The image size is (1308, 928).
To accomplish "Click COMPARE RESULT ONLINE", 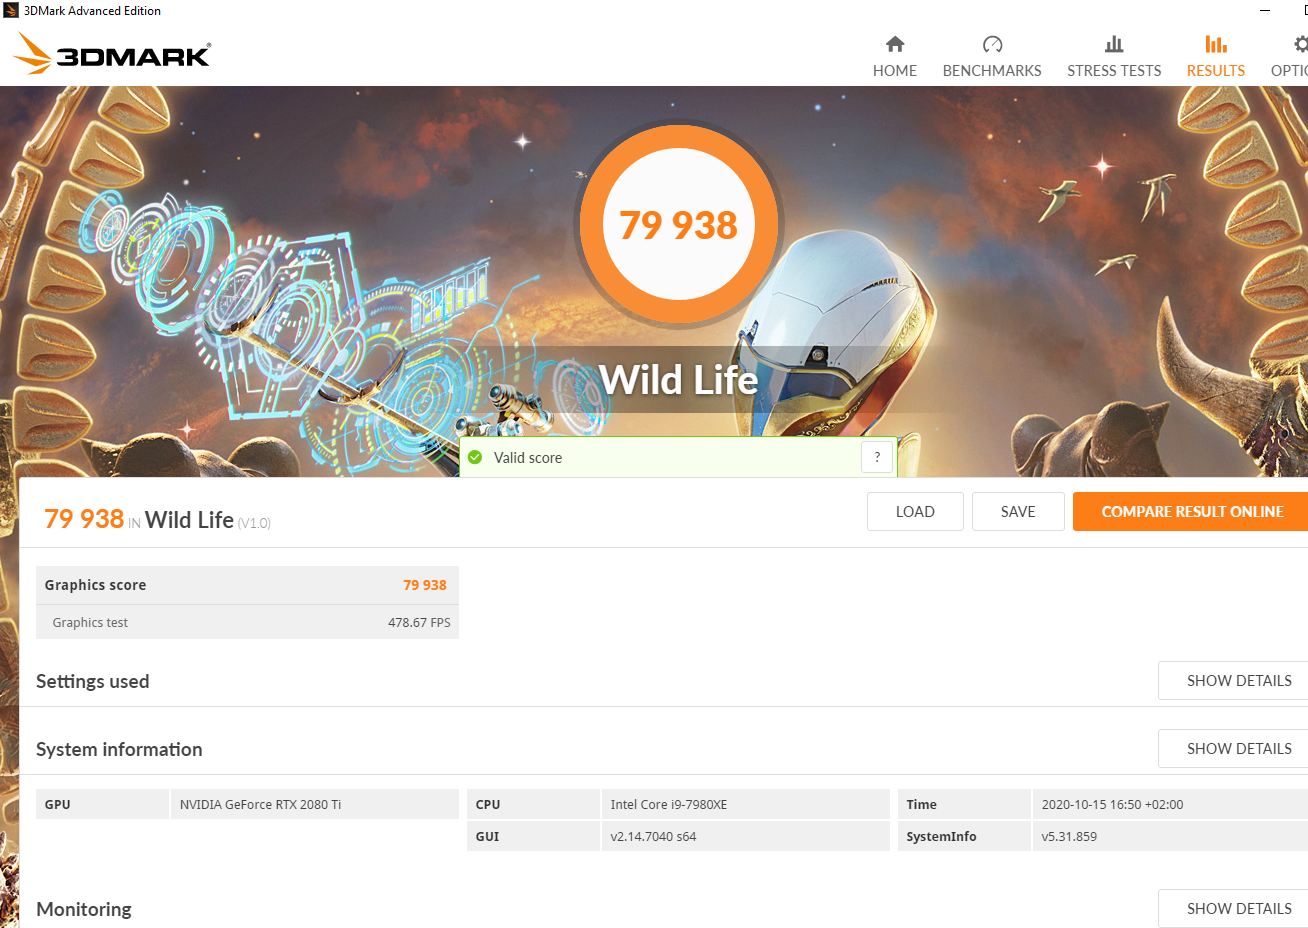I will coord(1191,511).
